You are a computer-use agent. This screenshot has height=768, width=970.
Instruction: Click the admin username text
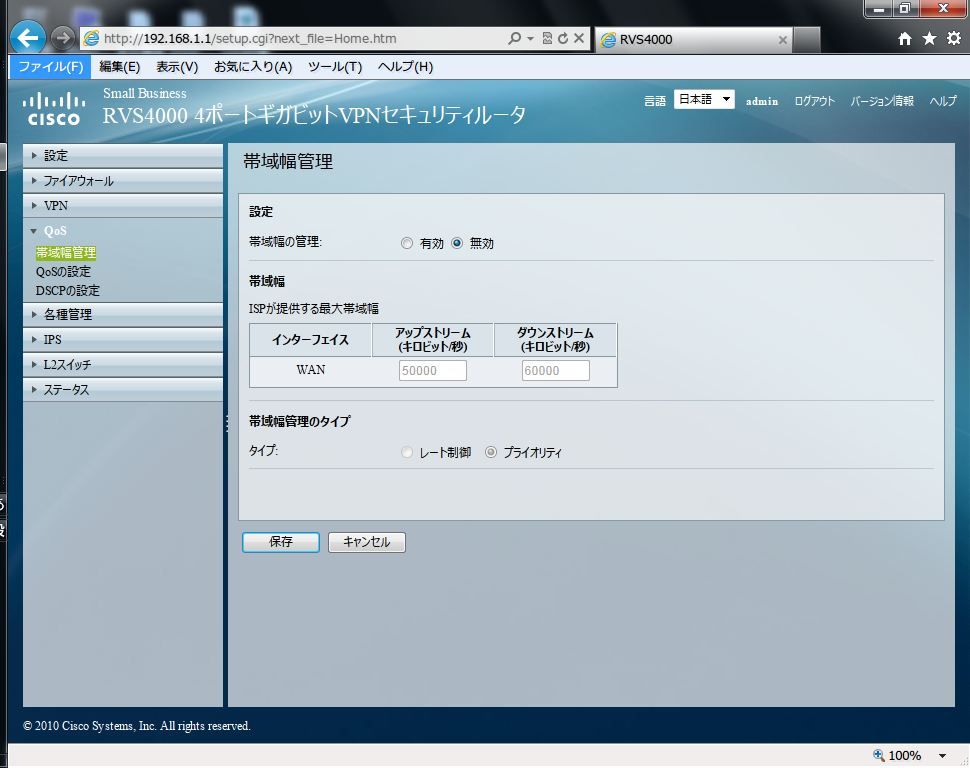point(762,101)
